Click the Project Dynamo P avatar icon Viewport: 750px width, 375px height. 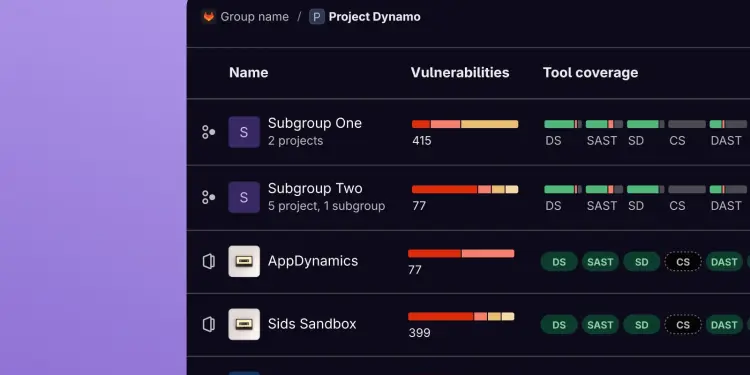click(317, 17)
